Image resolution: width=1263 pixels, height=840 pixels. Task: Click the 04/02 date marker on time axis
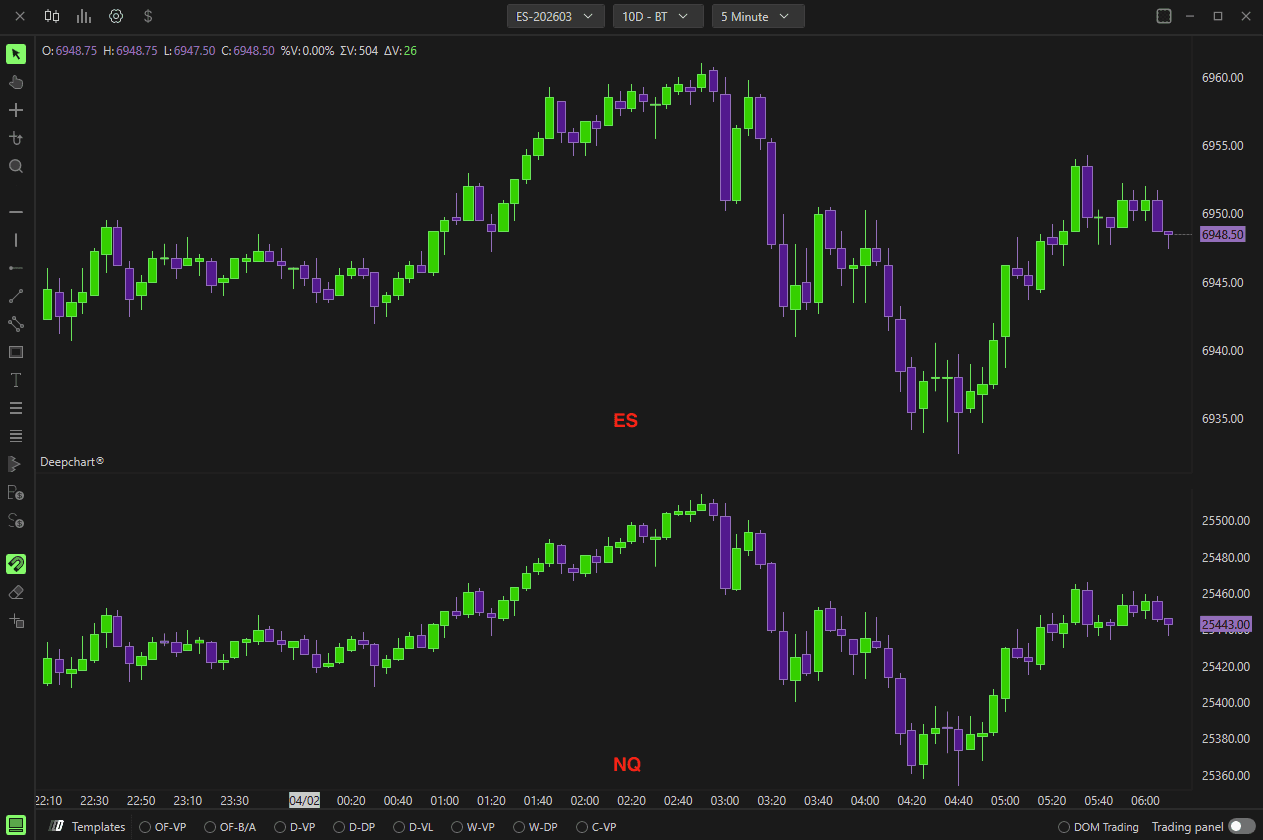click(x=304, y=800)
